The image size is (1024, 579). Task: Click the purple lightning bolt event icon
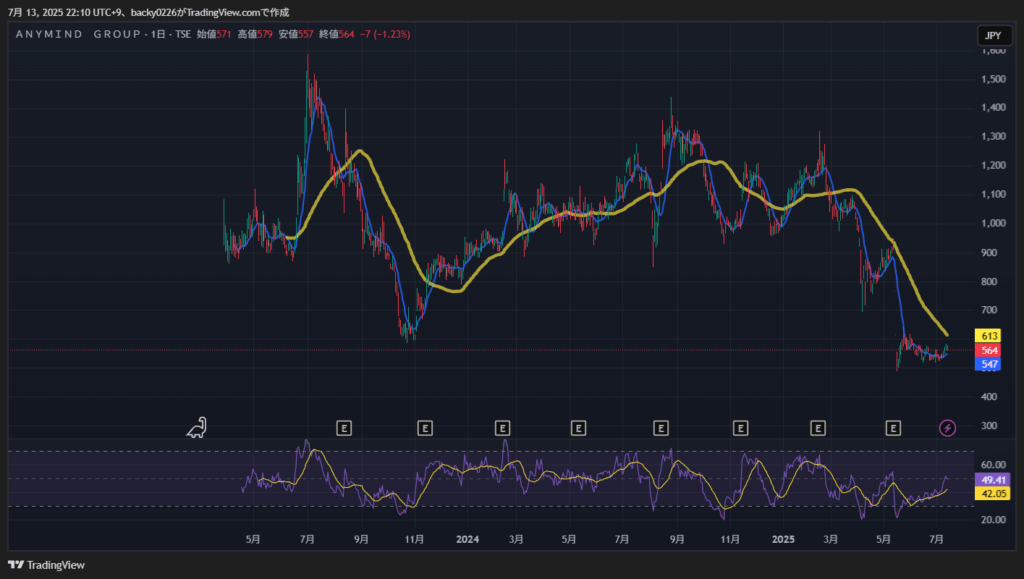[x=947, y=428]
